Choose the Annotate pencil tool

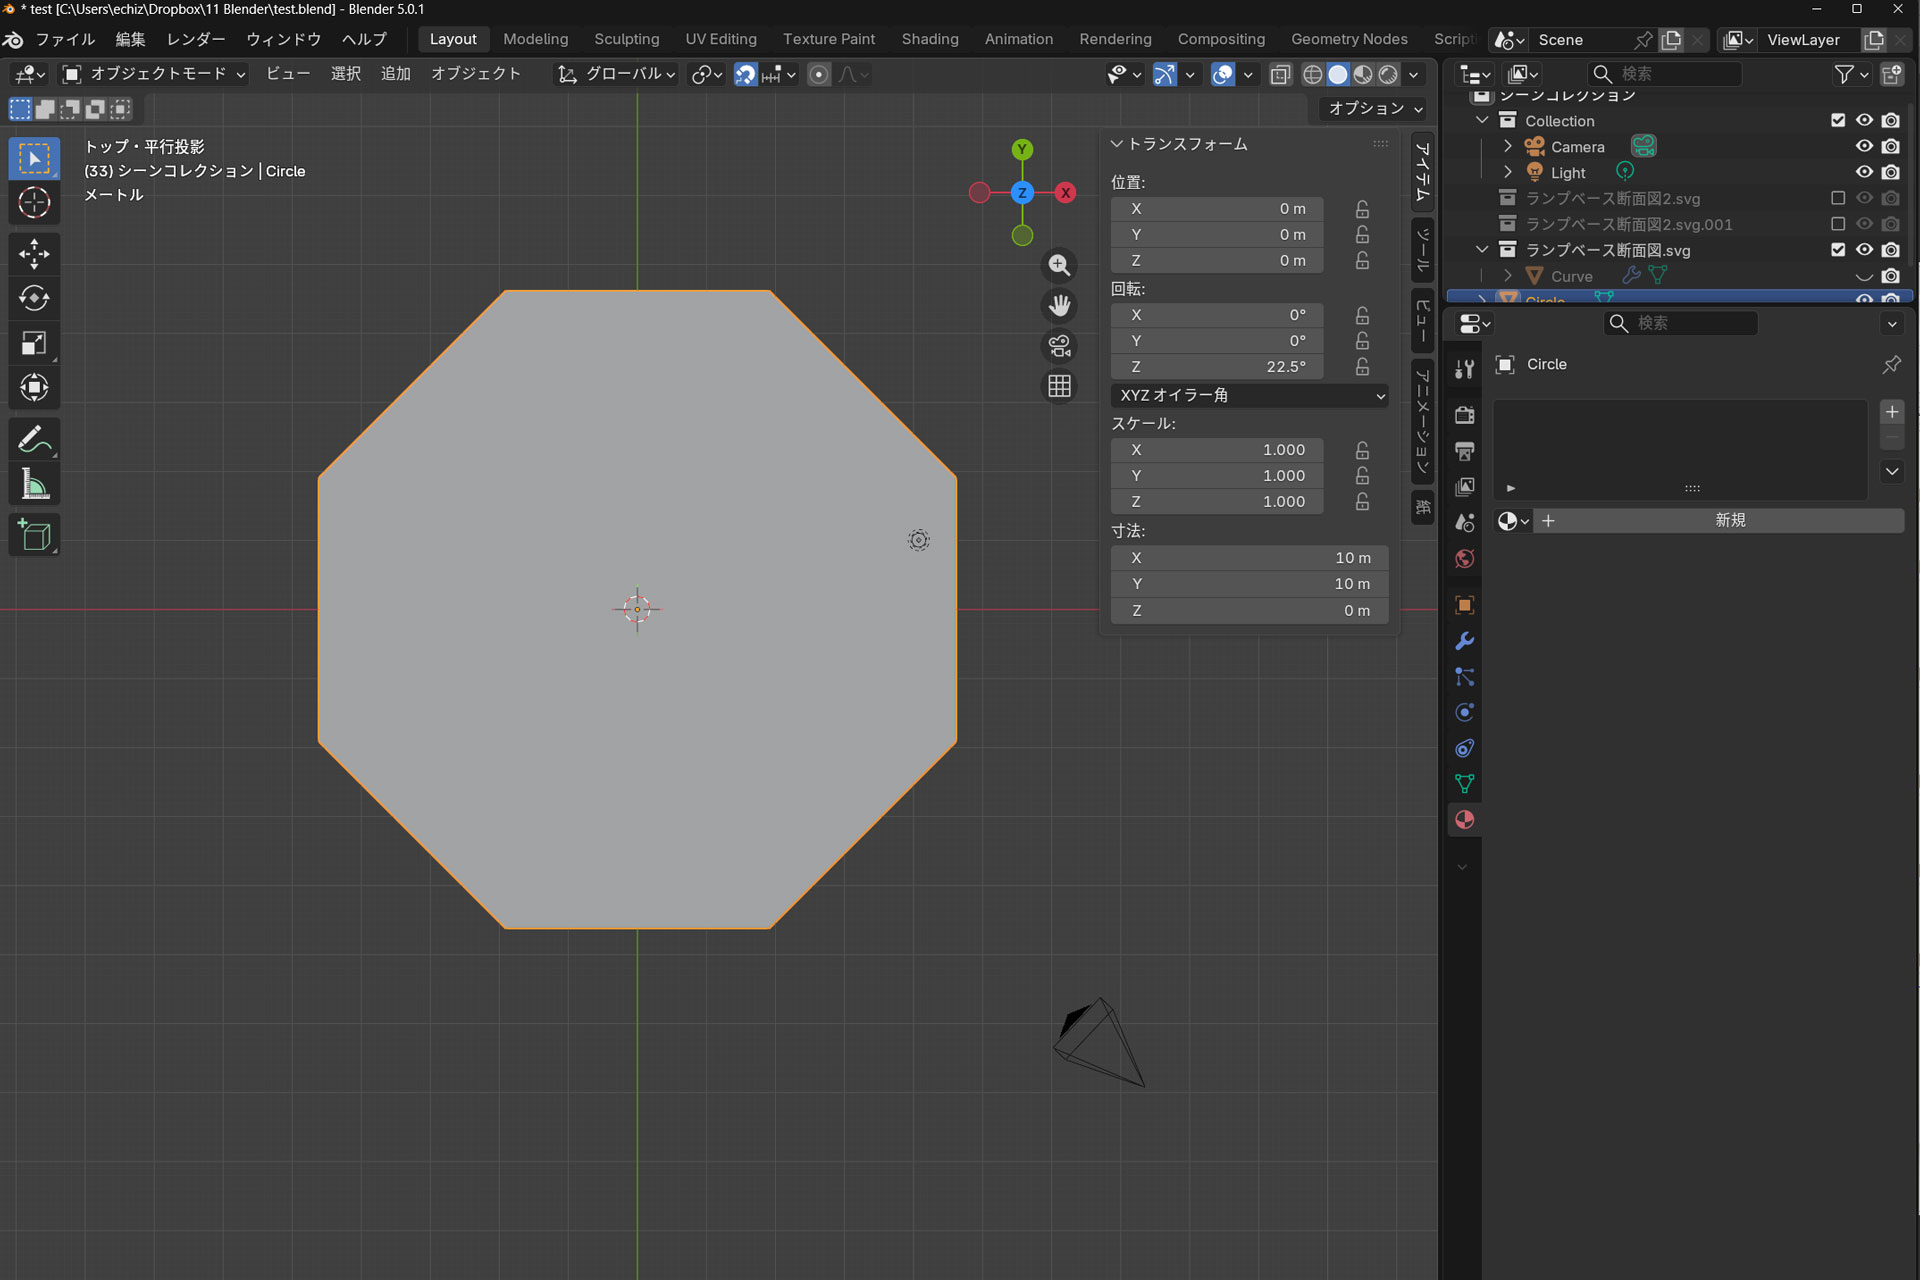tap(34, 439)
